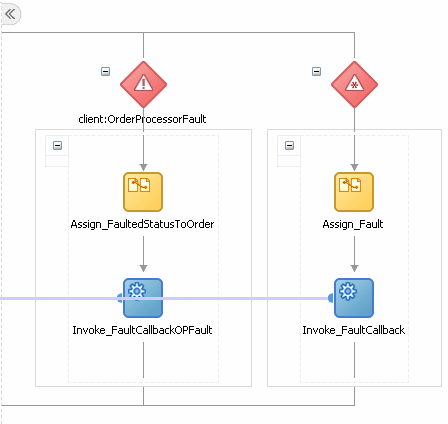
Task: Collapse sequence containing Assign_Fault
Action: [289, 145]
